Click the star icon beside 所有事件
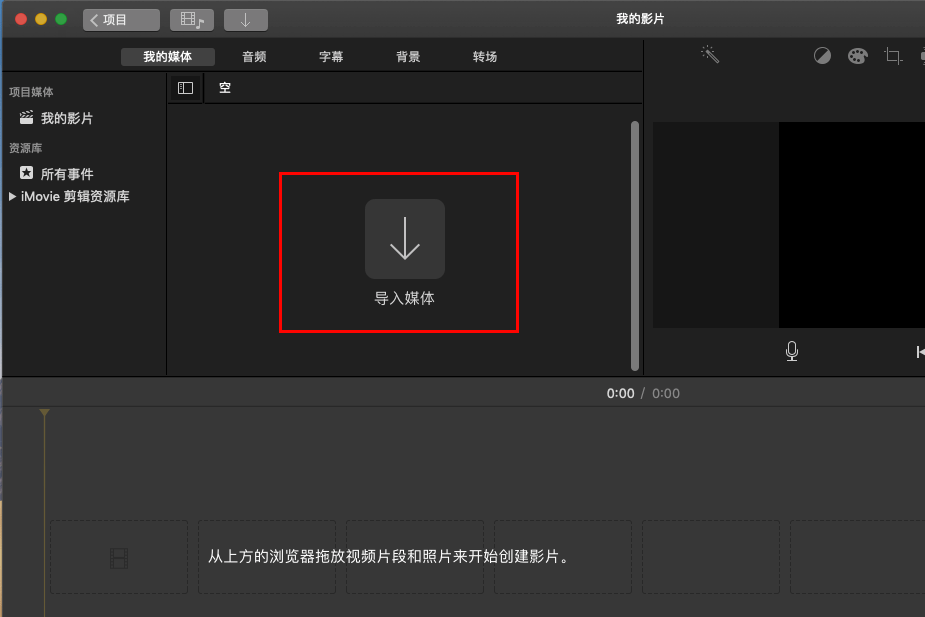Viewport: 925px width, 617px height. (x=27, y=173)
